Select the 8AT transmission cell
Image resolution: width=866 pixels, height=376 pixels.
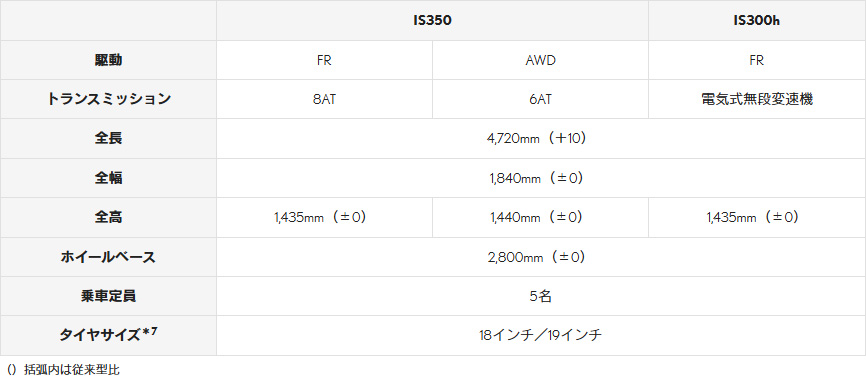point(324,99)
